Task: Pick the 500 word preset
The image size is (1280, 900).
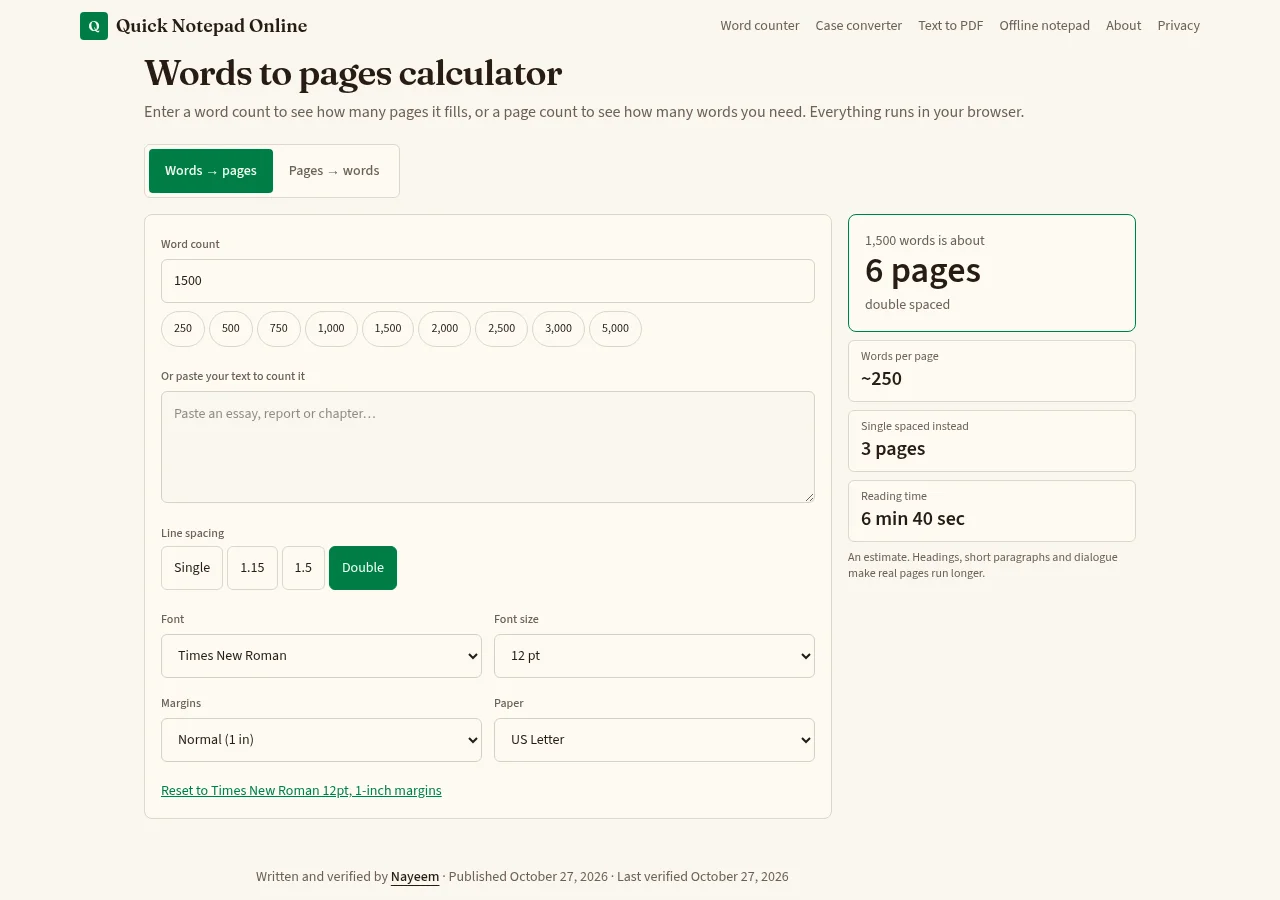Action: click(x=231, y=329)
